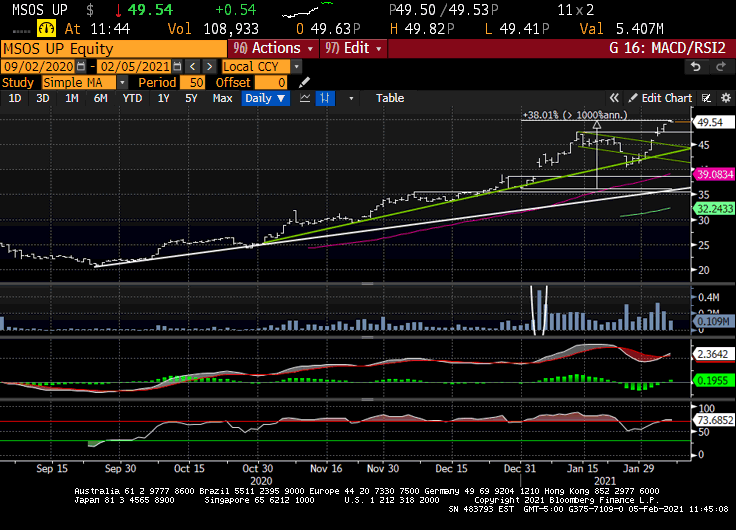Expand Local CCY currency dropdown
Viewport: 736px width, 530px height.
[296, 67]
